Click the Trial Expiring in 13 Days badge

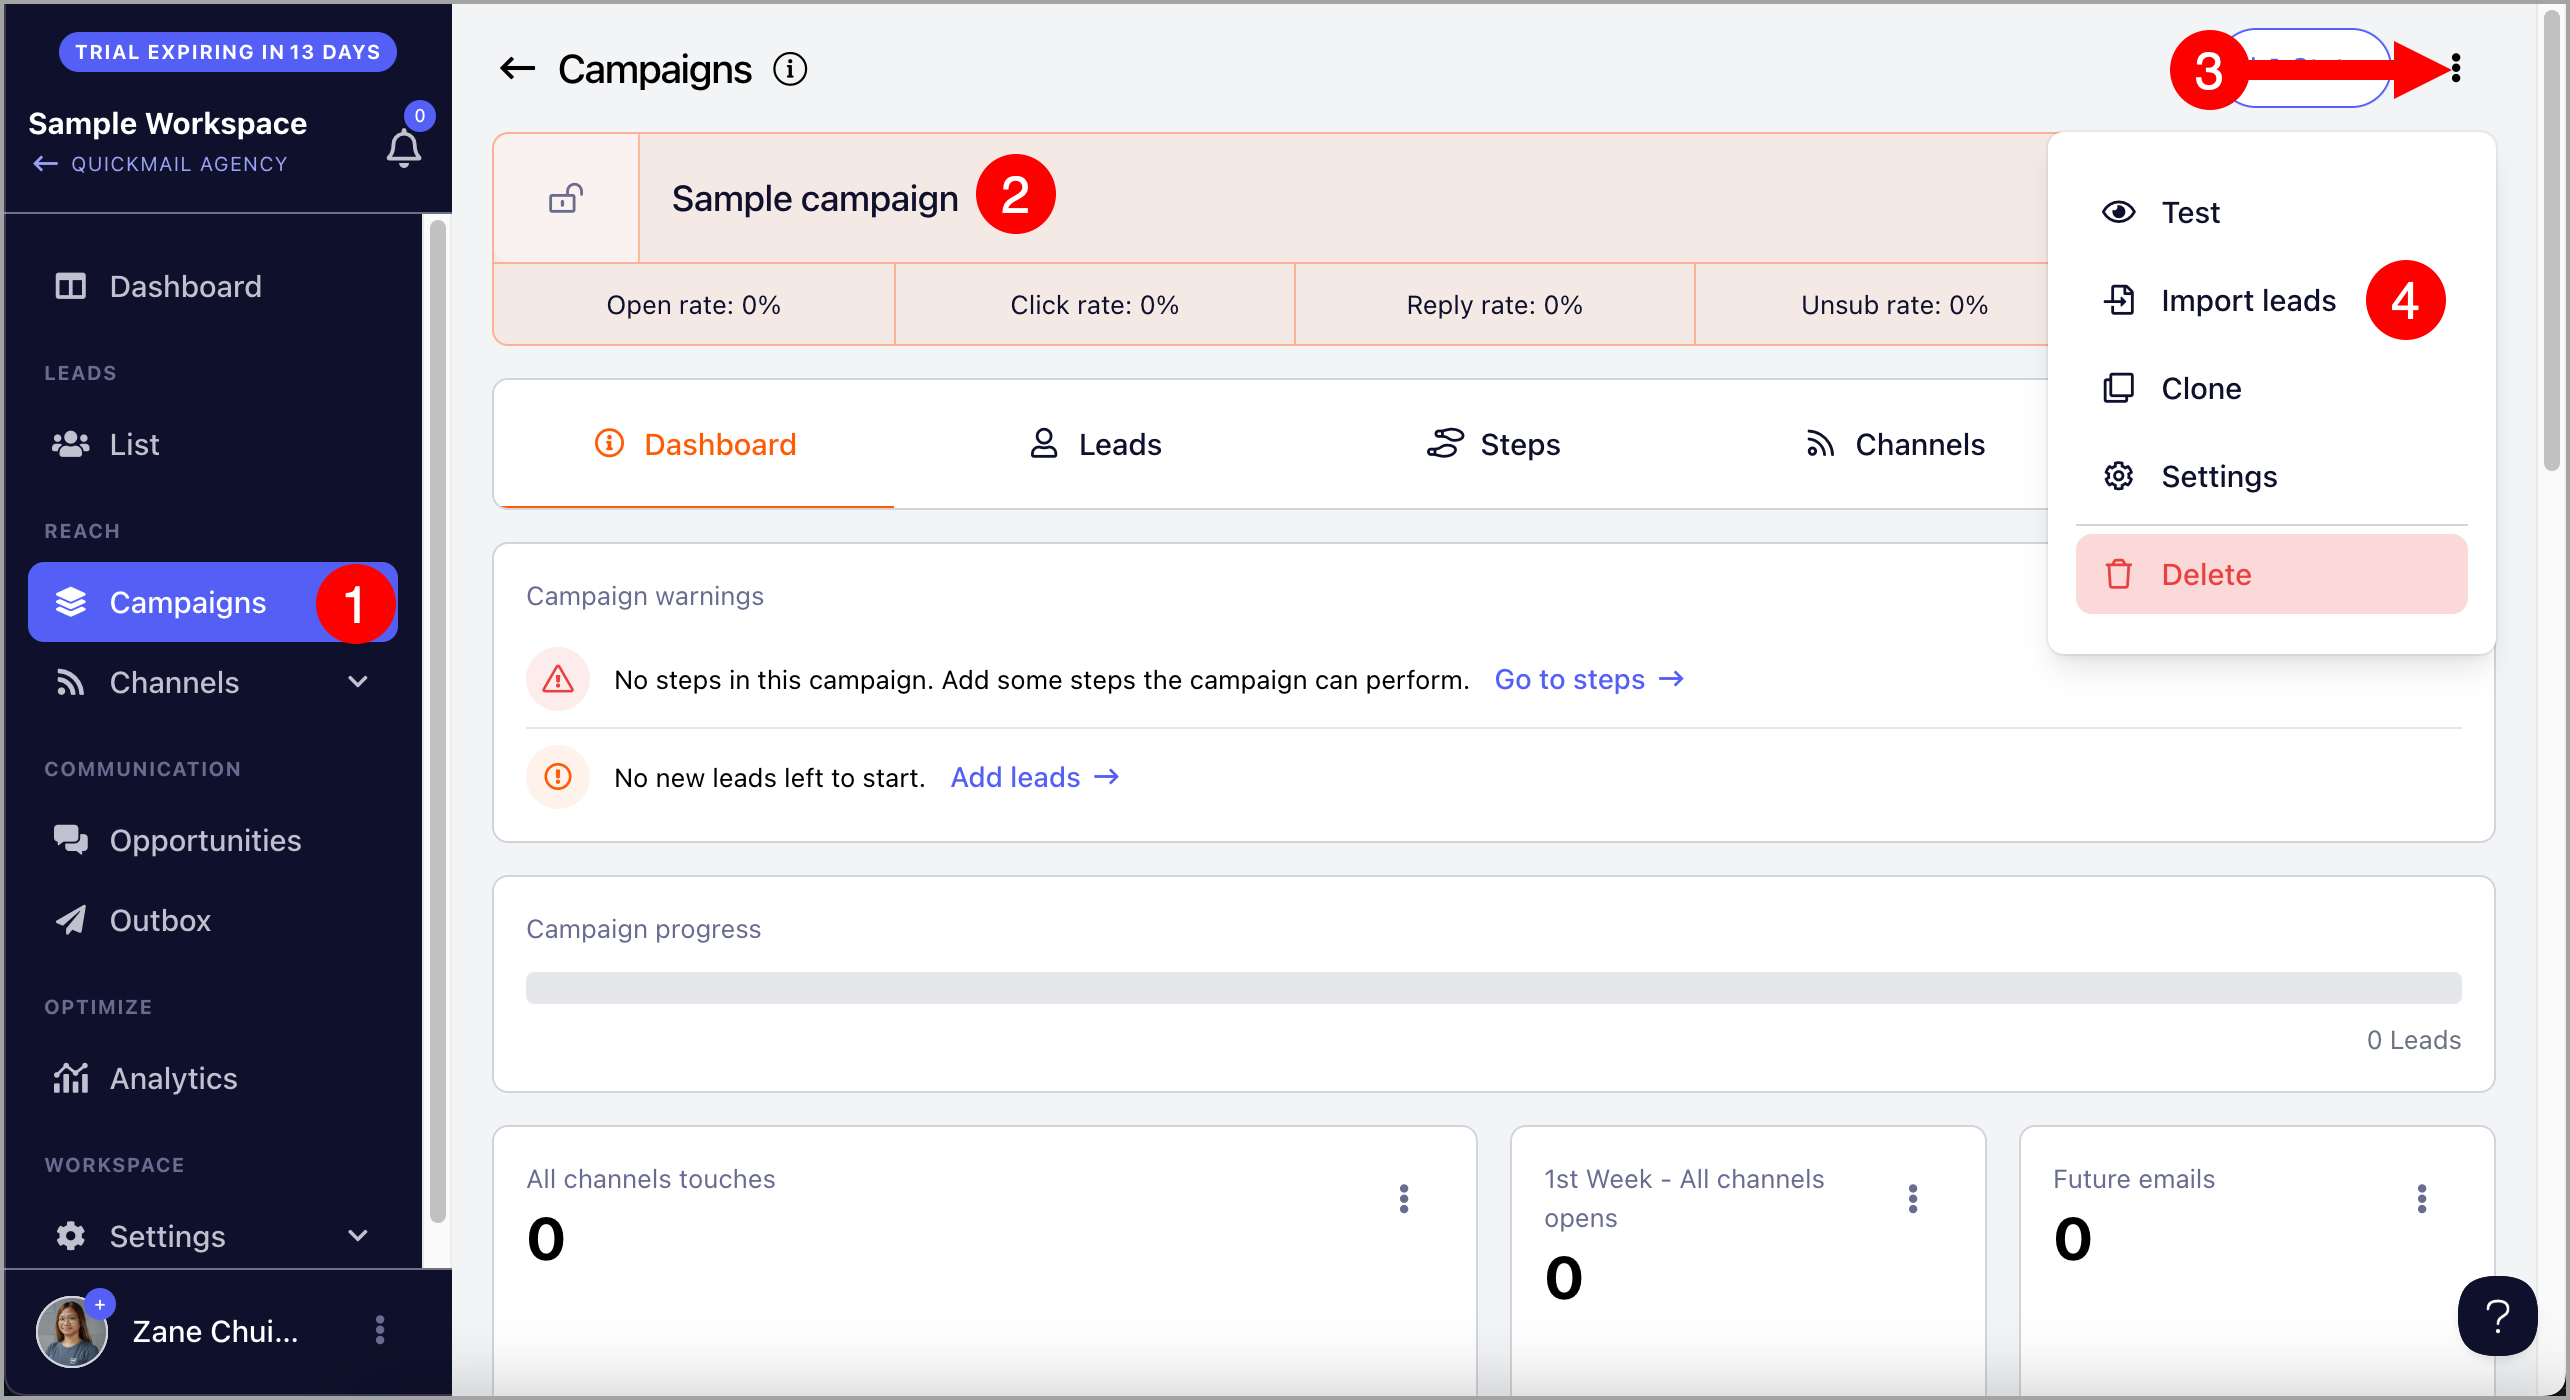pyautogui.click(x=228, y=52)
